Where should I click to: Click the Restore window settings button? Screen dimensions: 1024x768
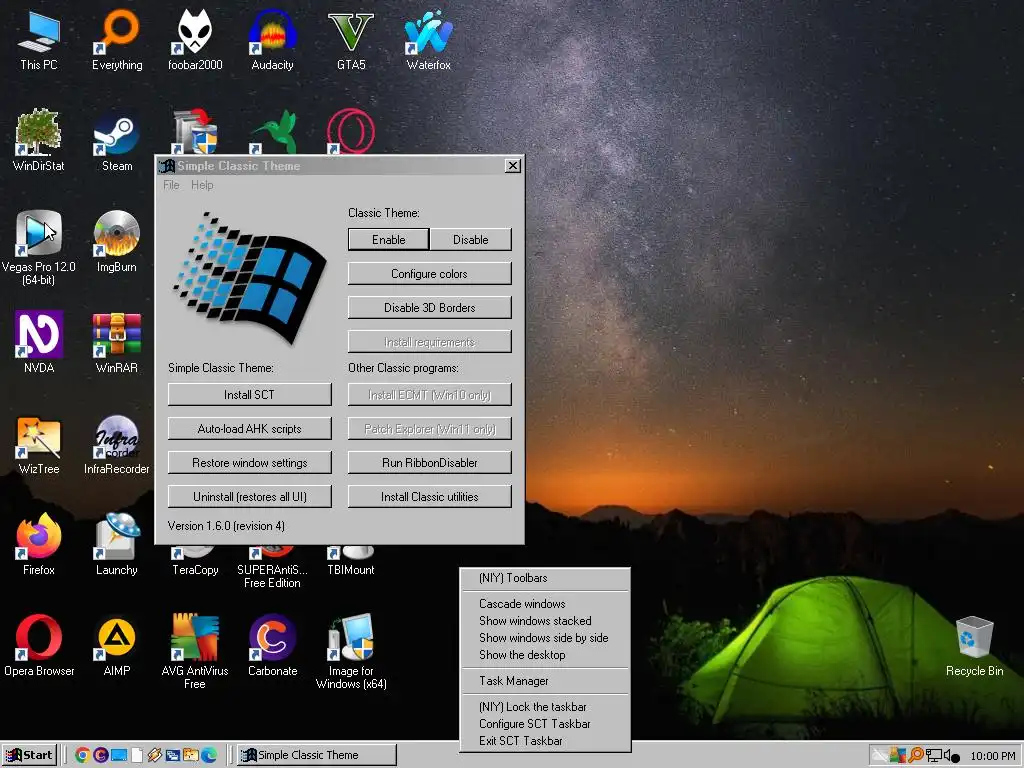pos(249,462)
